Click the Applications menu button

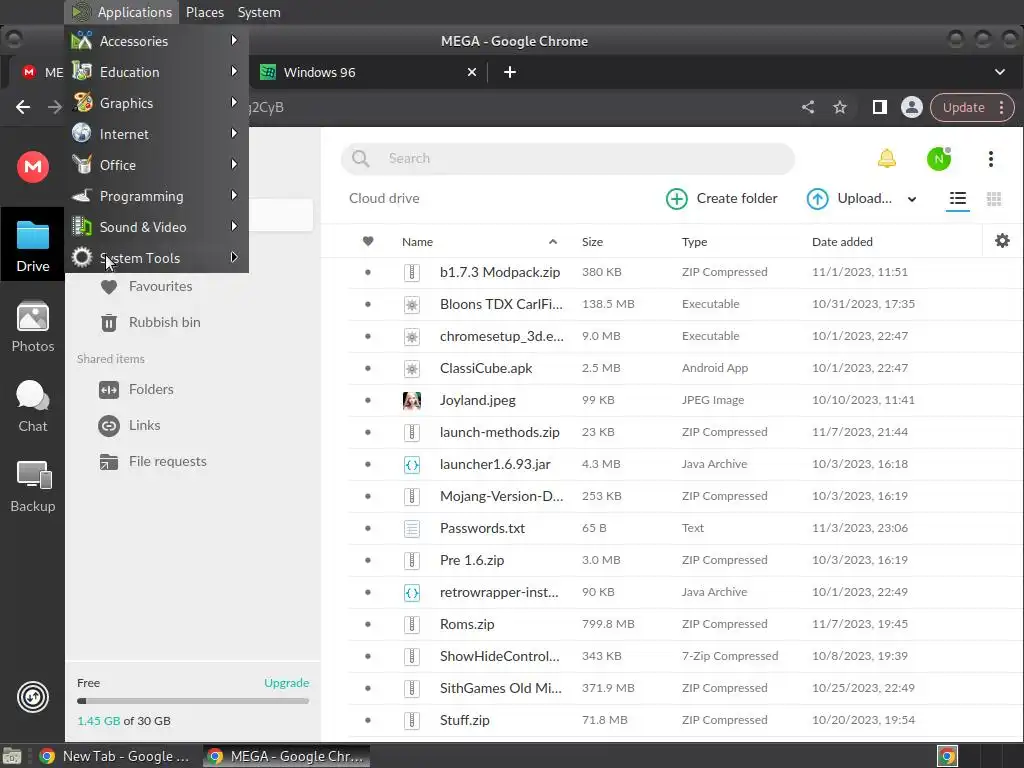coord(122,12)
